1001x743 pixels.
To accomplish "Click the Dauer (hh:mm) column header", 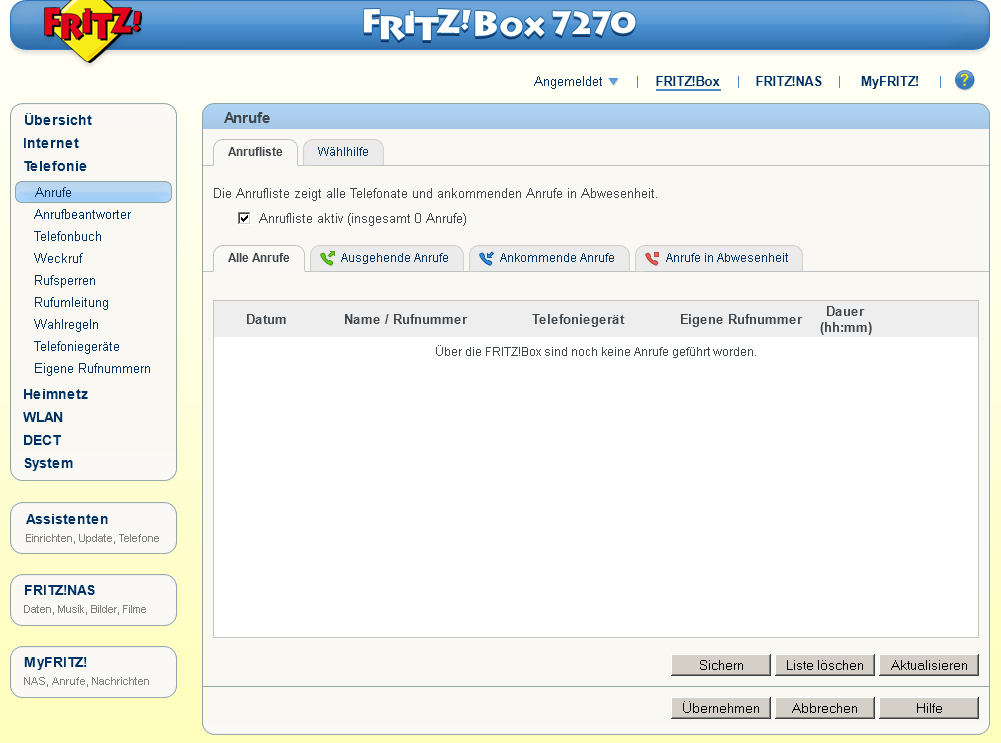I will tap(846, 319).
